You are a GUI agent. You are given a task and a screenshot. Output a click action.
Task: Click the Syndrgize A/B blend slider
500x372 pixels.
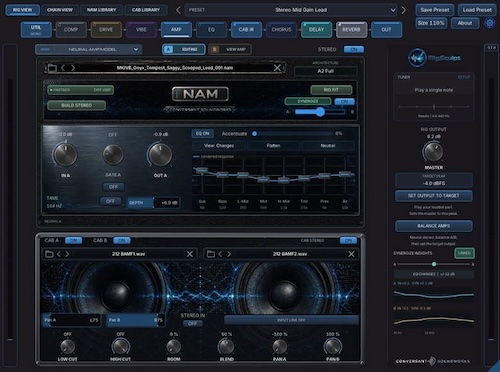coord(320,112)
